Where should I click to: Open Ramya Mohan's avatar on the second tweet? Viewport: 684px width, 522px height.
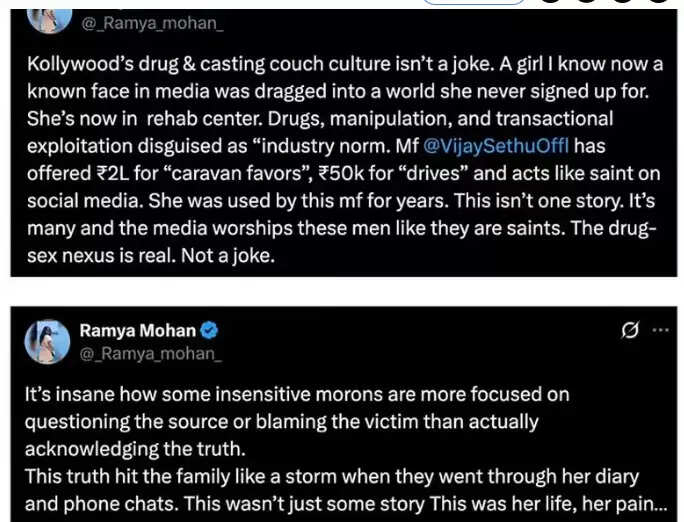pos(47,341)
